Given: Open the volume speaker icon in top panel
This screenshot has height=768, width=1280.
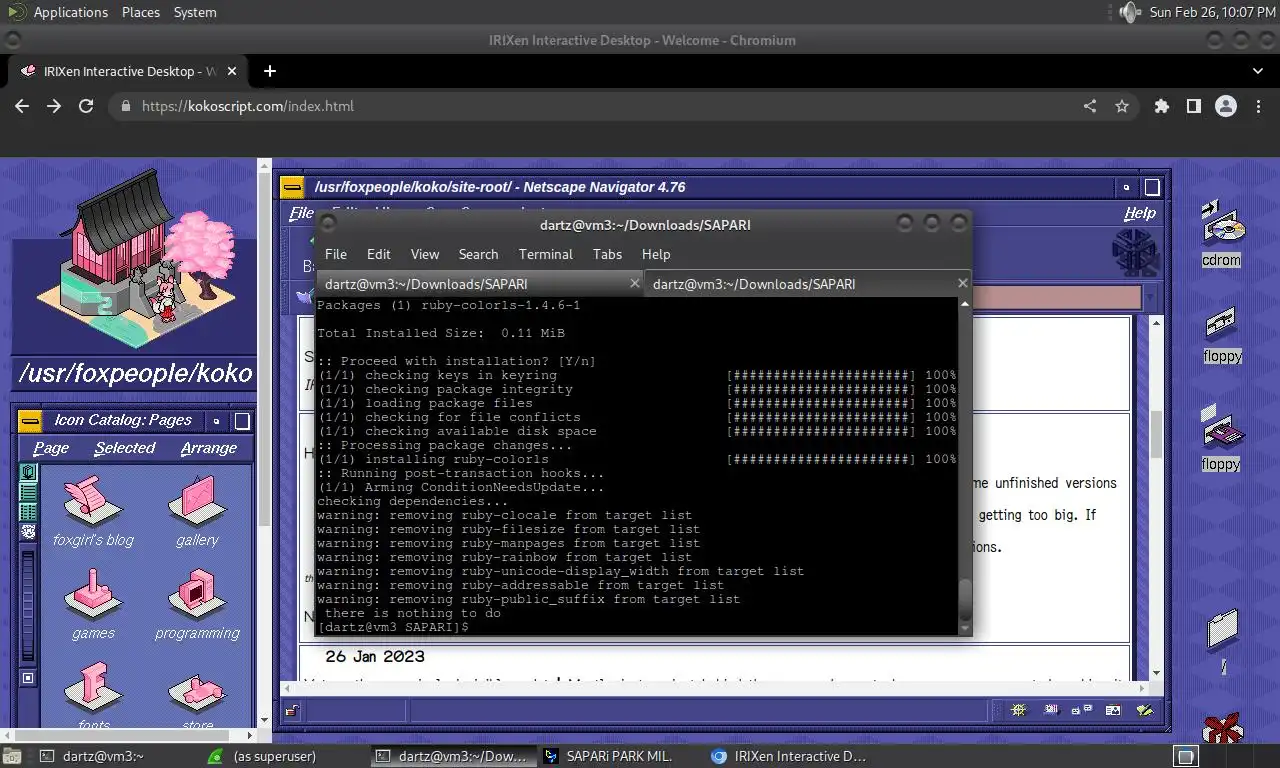Looking at the screenshot, I should pos(1130,12).
